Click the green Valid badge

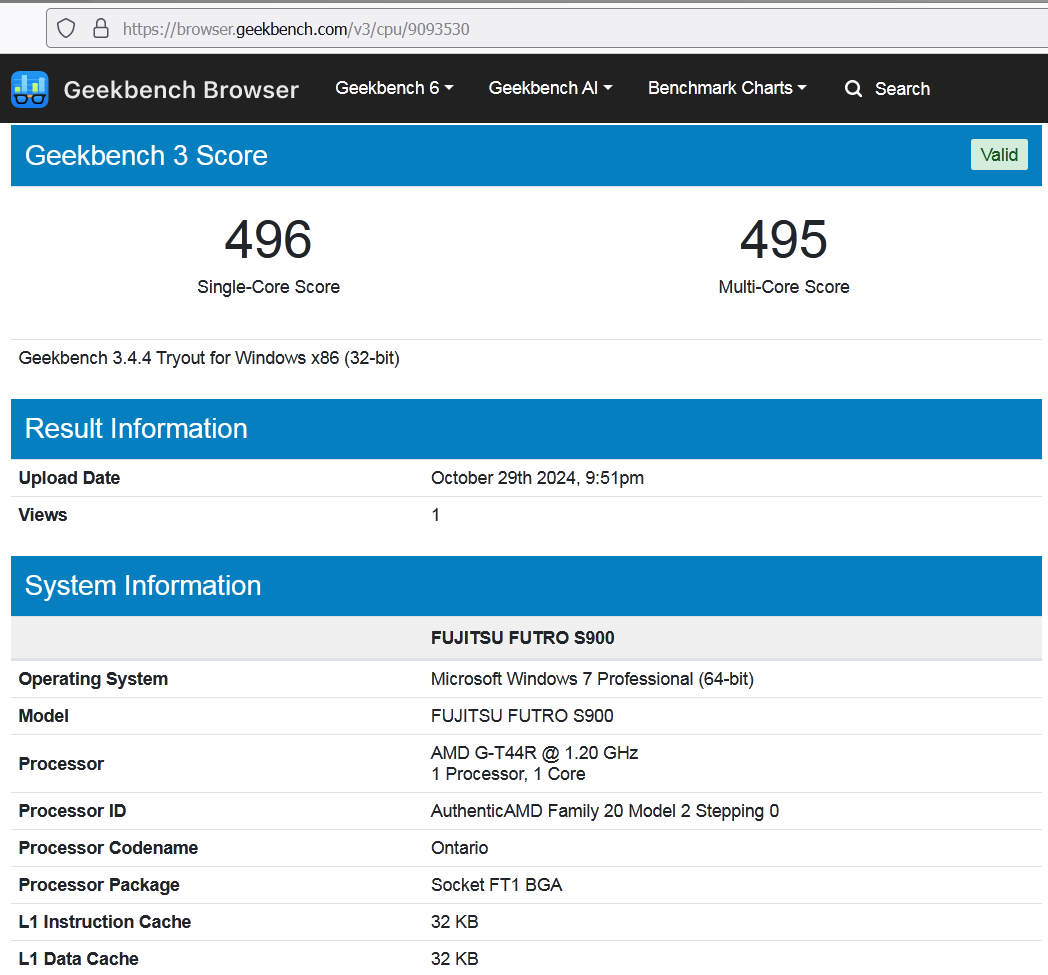point(999,155)
